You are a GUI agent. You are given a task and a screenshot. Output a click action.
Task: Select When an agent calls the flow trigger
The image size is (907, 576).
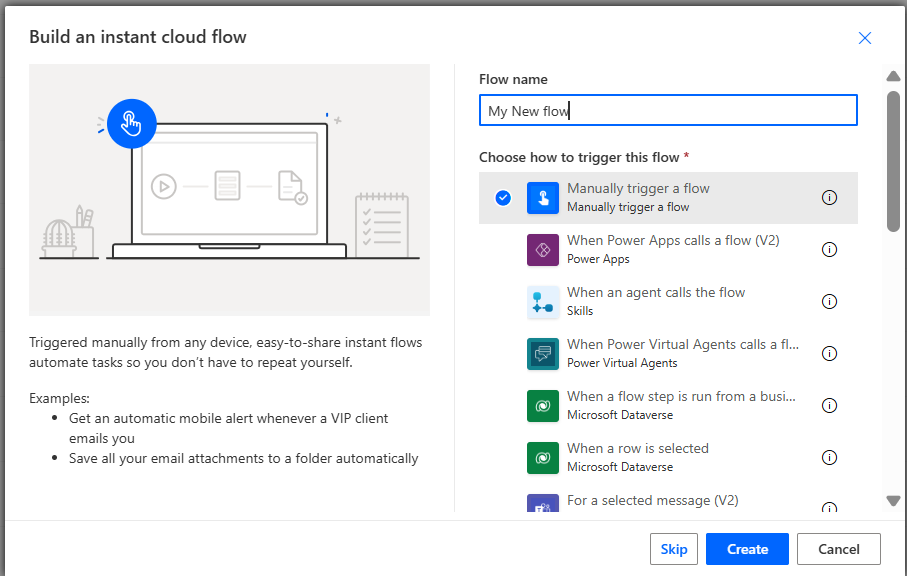[x=668, y=302]
